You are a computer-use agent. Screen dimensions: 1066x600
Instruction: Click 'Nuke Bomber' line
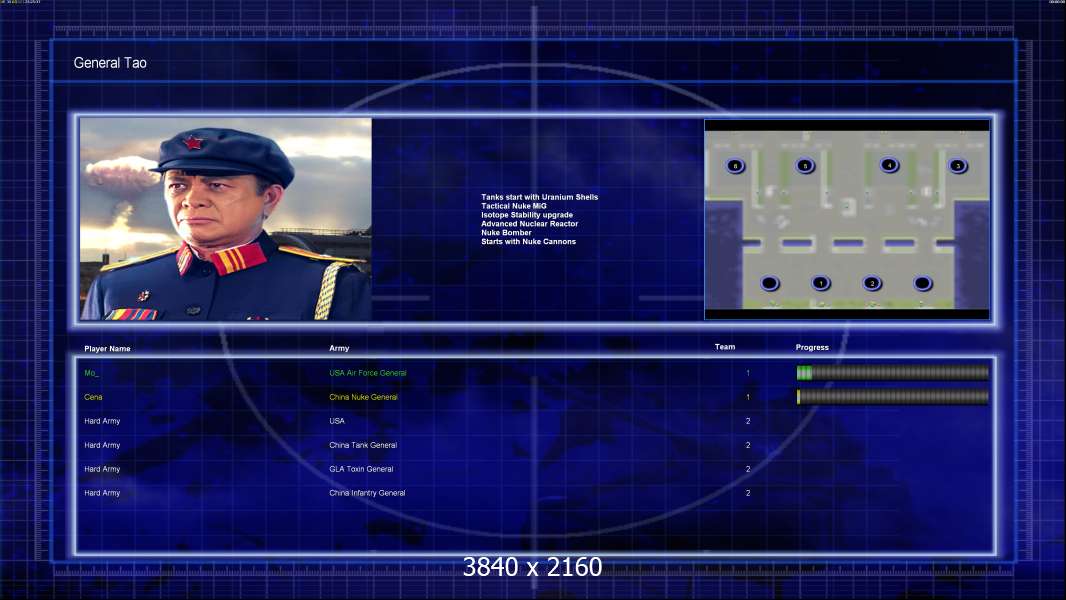[506, 232]
